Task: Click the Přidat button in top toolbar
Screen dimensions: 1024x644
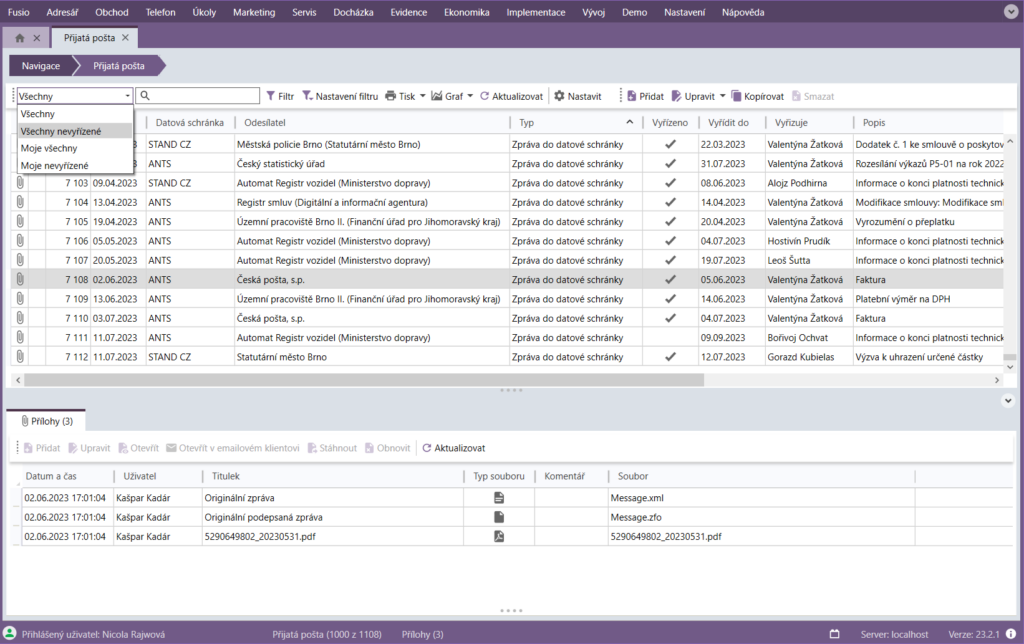Action: tap(645, 96)
